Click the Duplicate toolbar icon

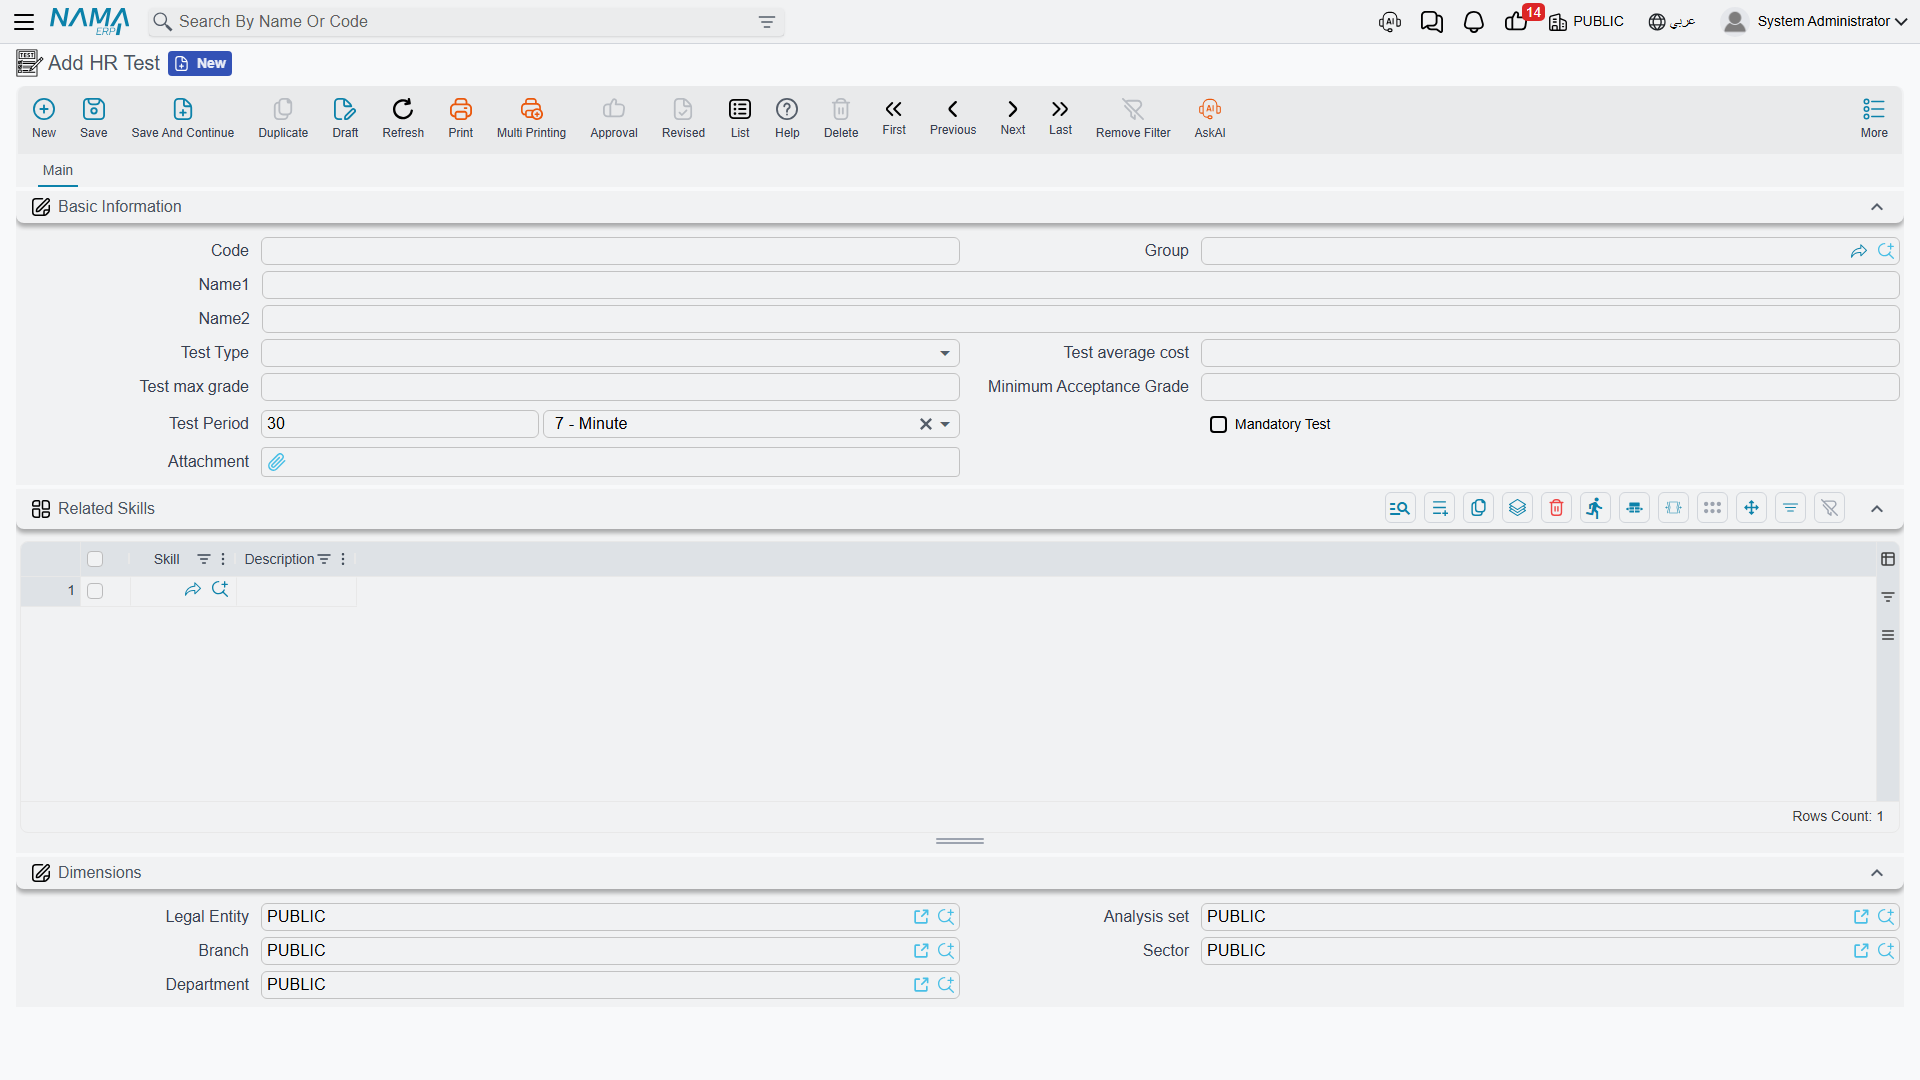pos(283,118)
